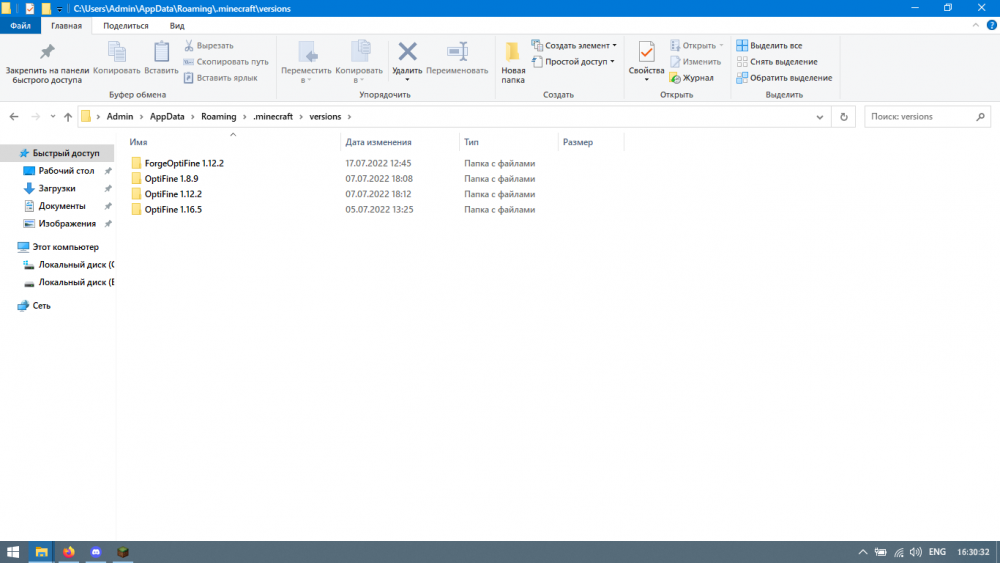Pin folder to Quick Access panel
Screen dimensions: 1000x563
click(47, 62)
